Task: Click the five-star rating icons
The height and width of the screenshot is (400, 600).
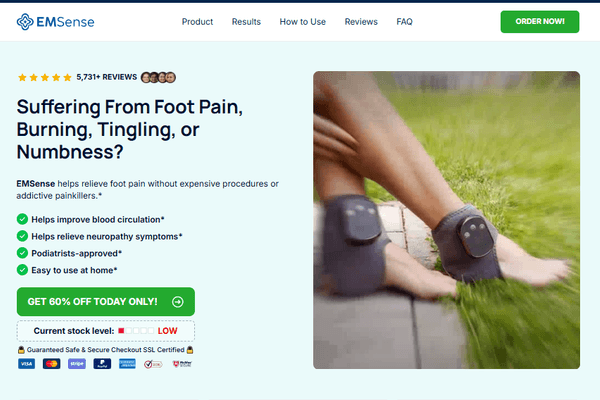Action: 45,78
